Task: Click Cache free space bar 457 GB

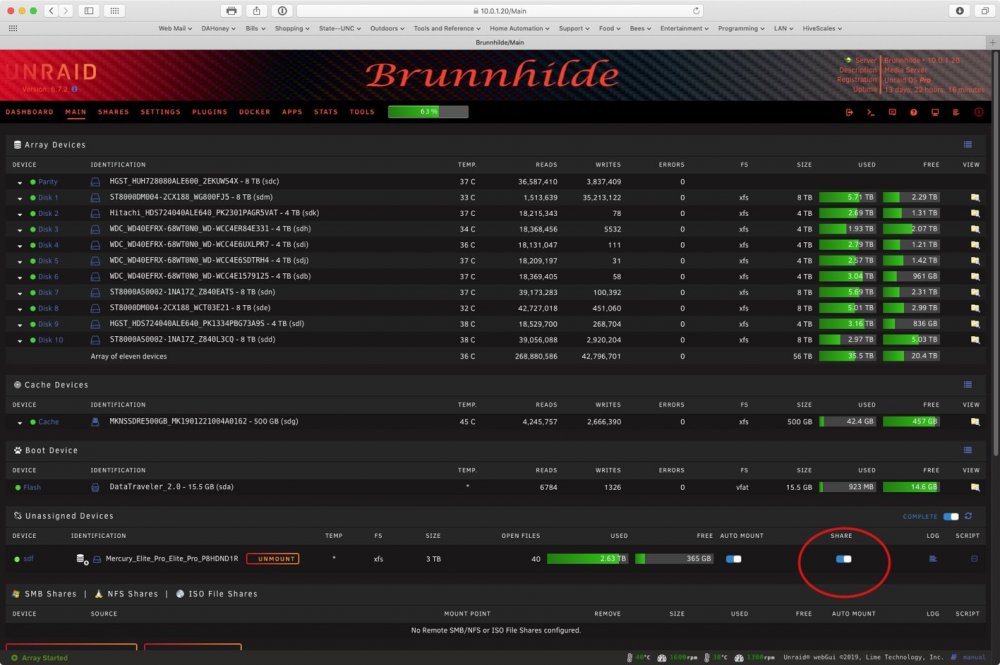Action: coord(911,421)
